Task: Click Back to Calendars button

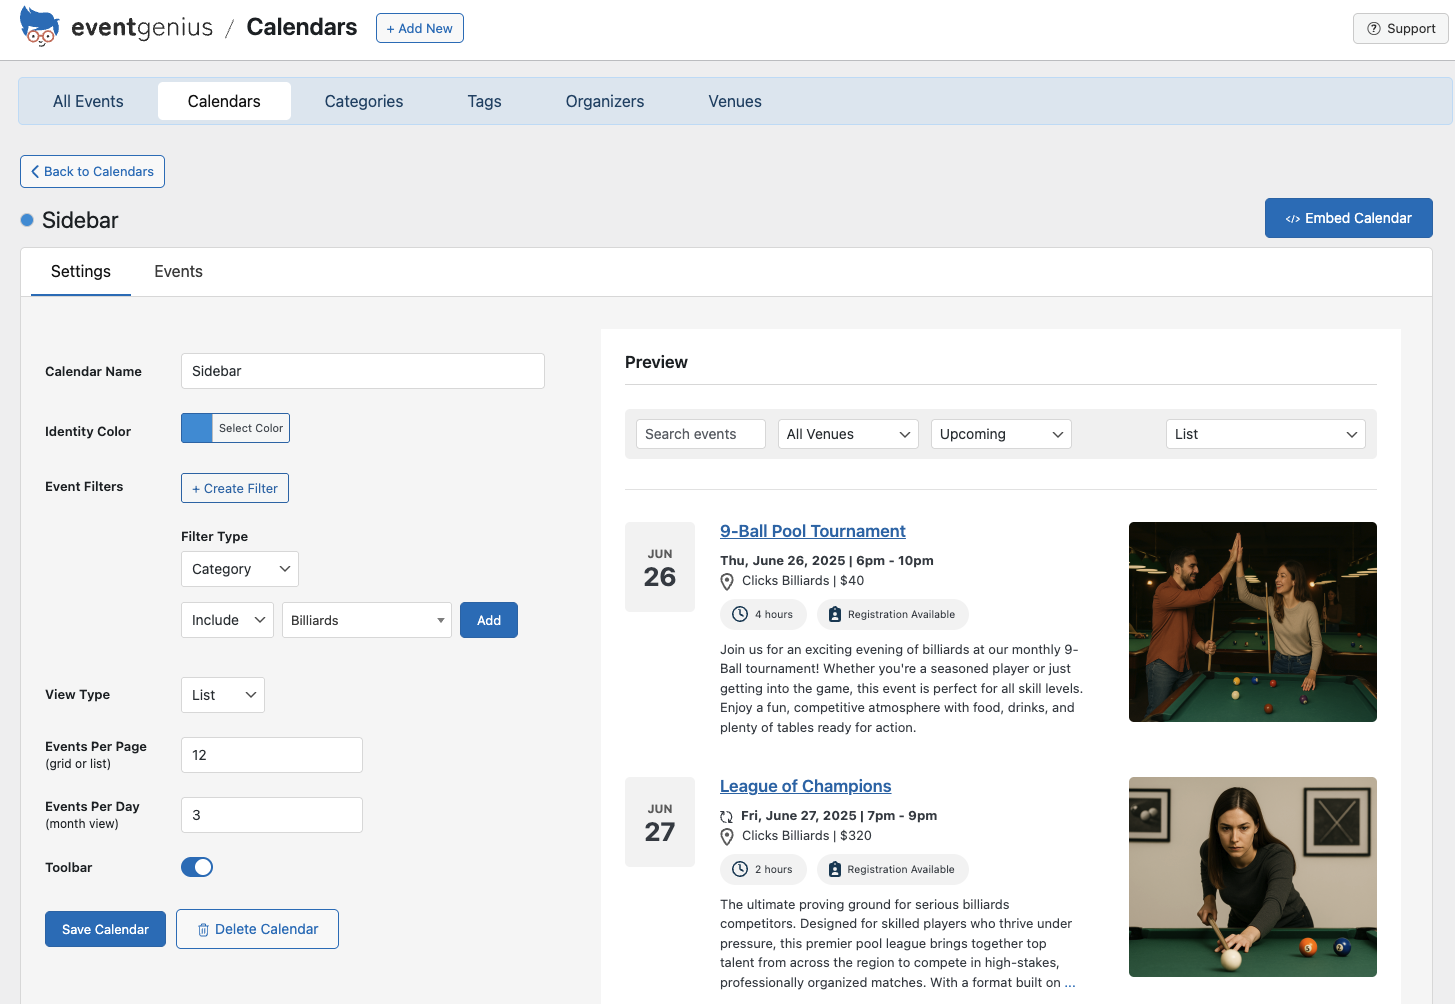Action: pyautogui.click(x=92, y=171)
